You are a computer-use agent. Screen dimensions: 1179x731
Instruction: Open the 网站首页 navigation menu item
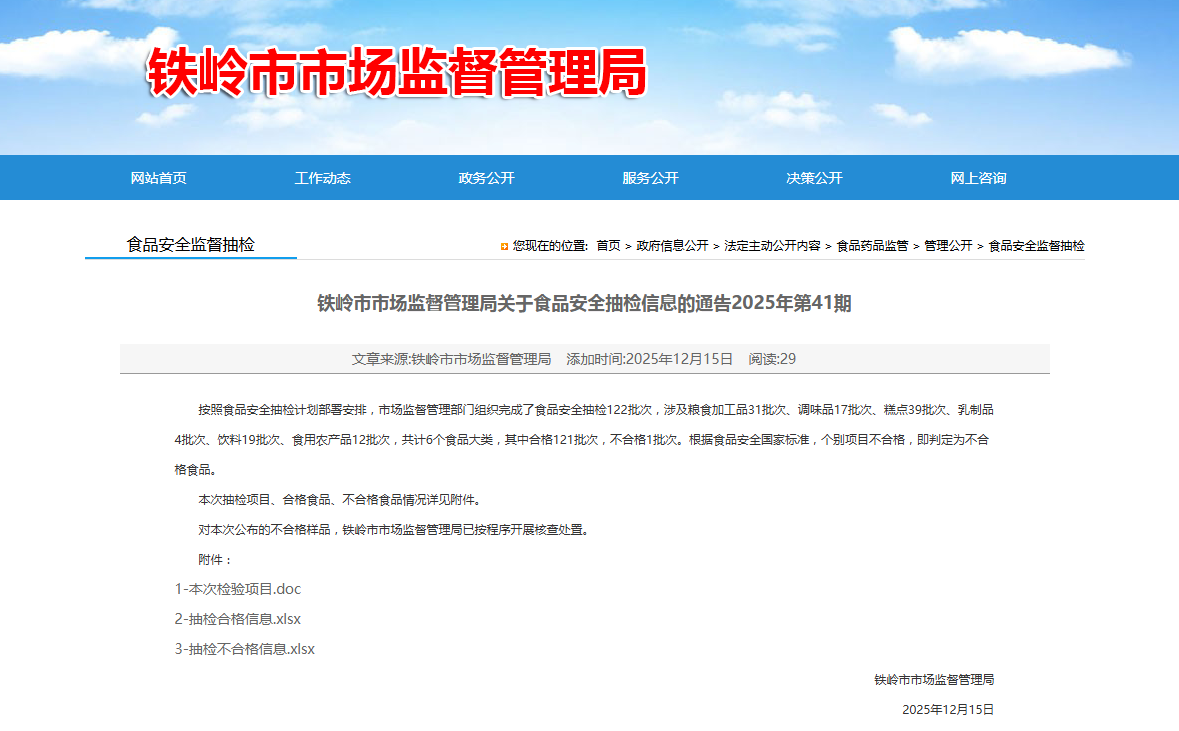(158, 178)
